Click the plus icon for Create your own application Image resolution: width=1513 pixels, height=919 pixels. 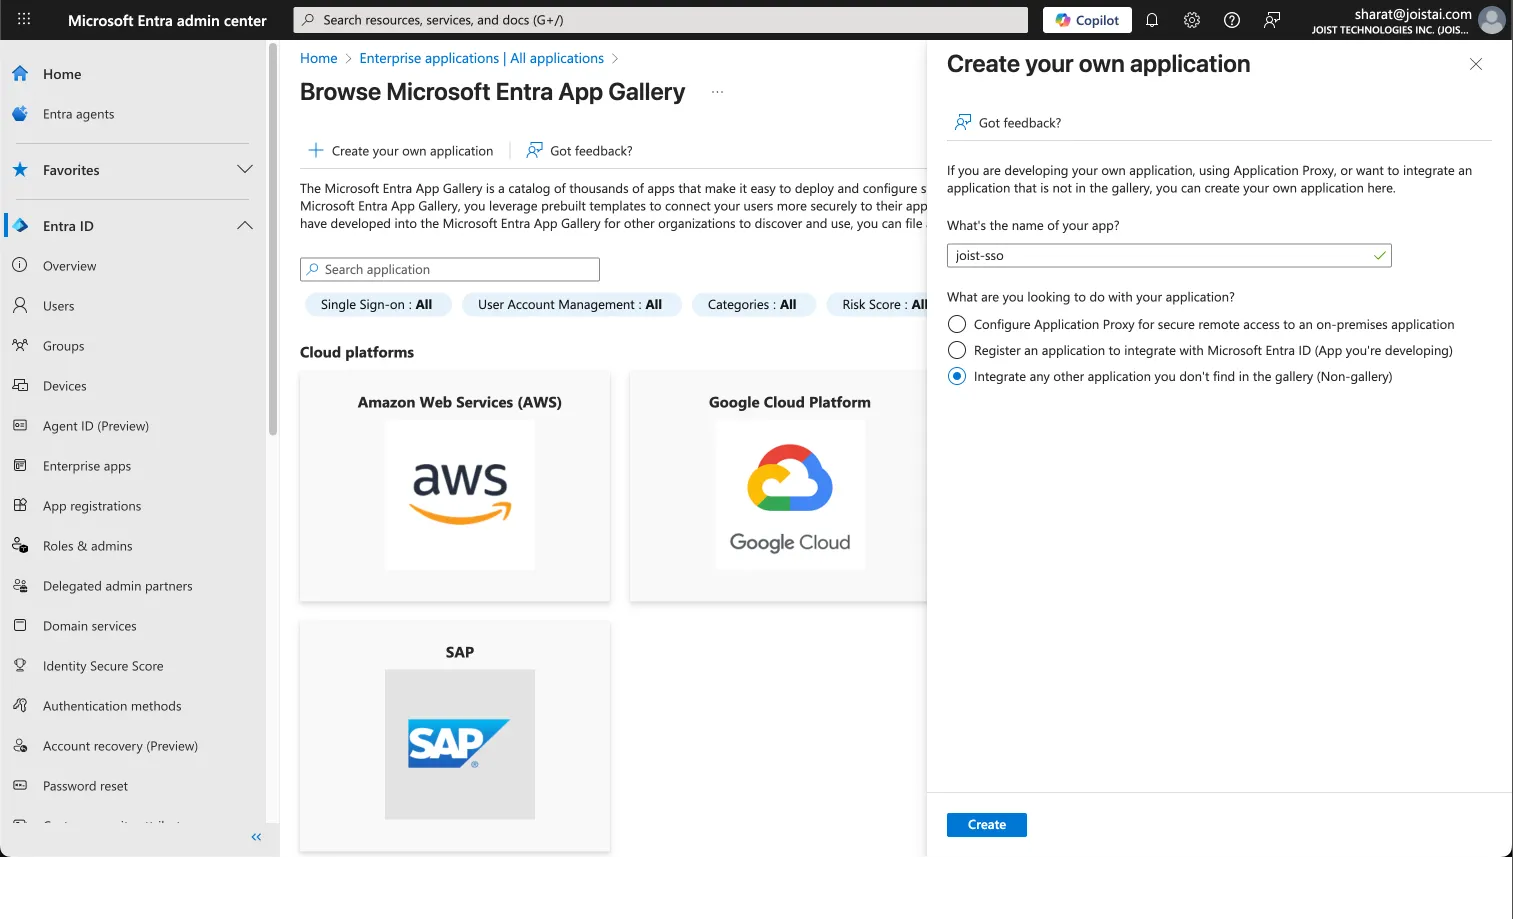pyautogui.click(x=316, y=150)
